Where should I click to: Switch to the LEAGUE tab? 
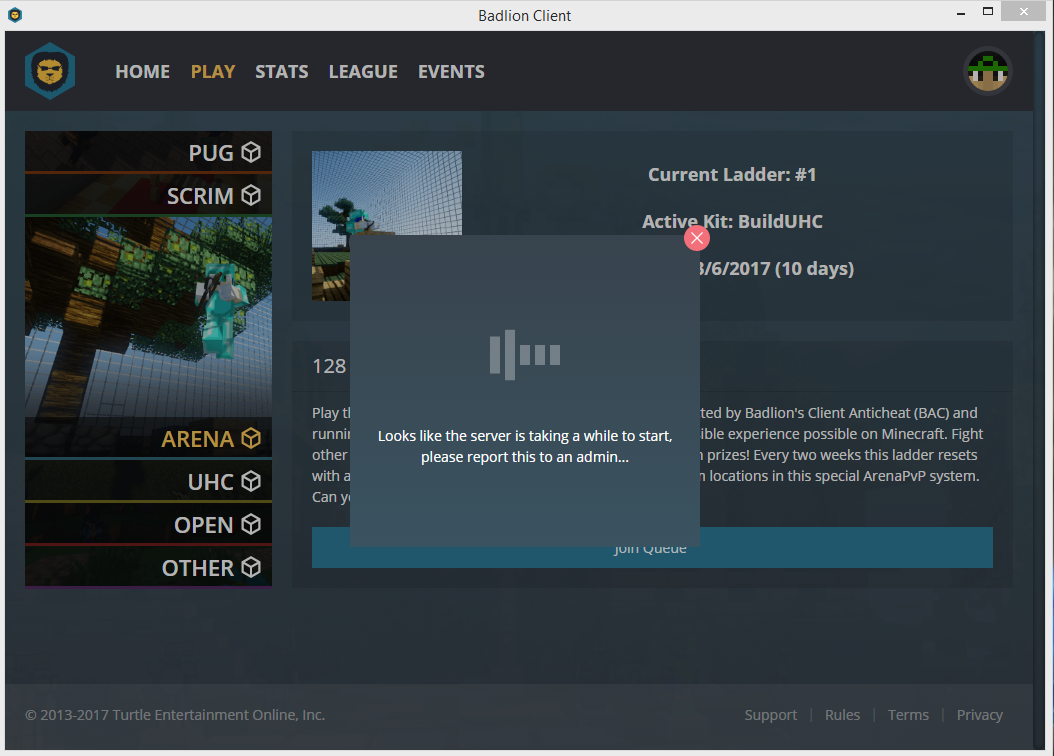(363, 72)
